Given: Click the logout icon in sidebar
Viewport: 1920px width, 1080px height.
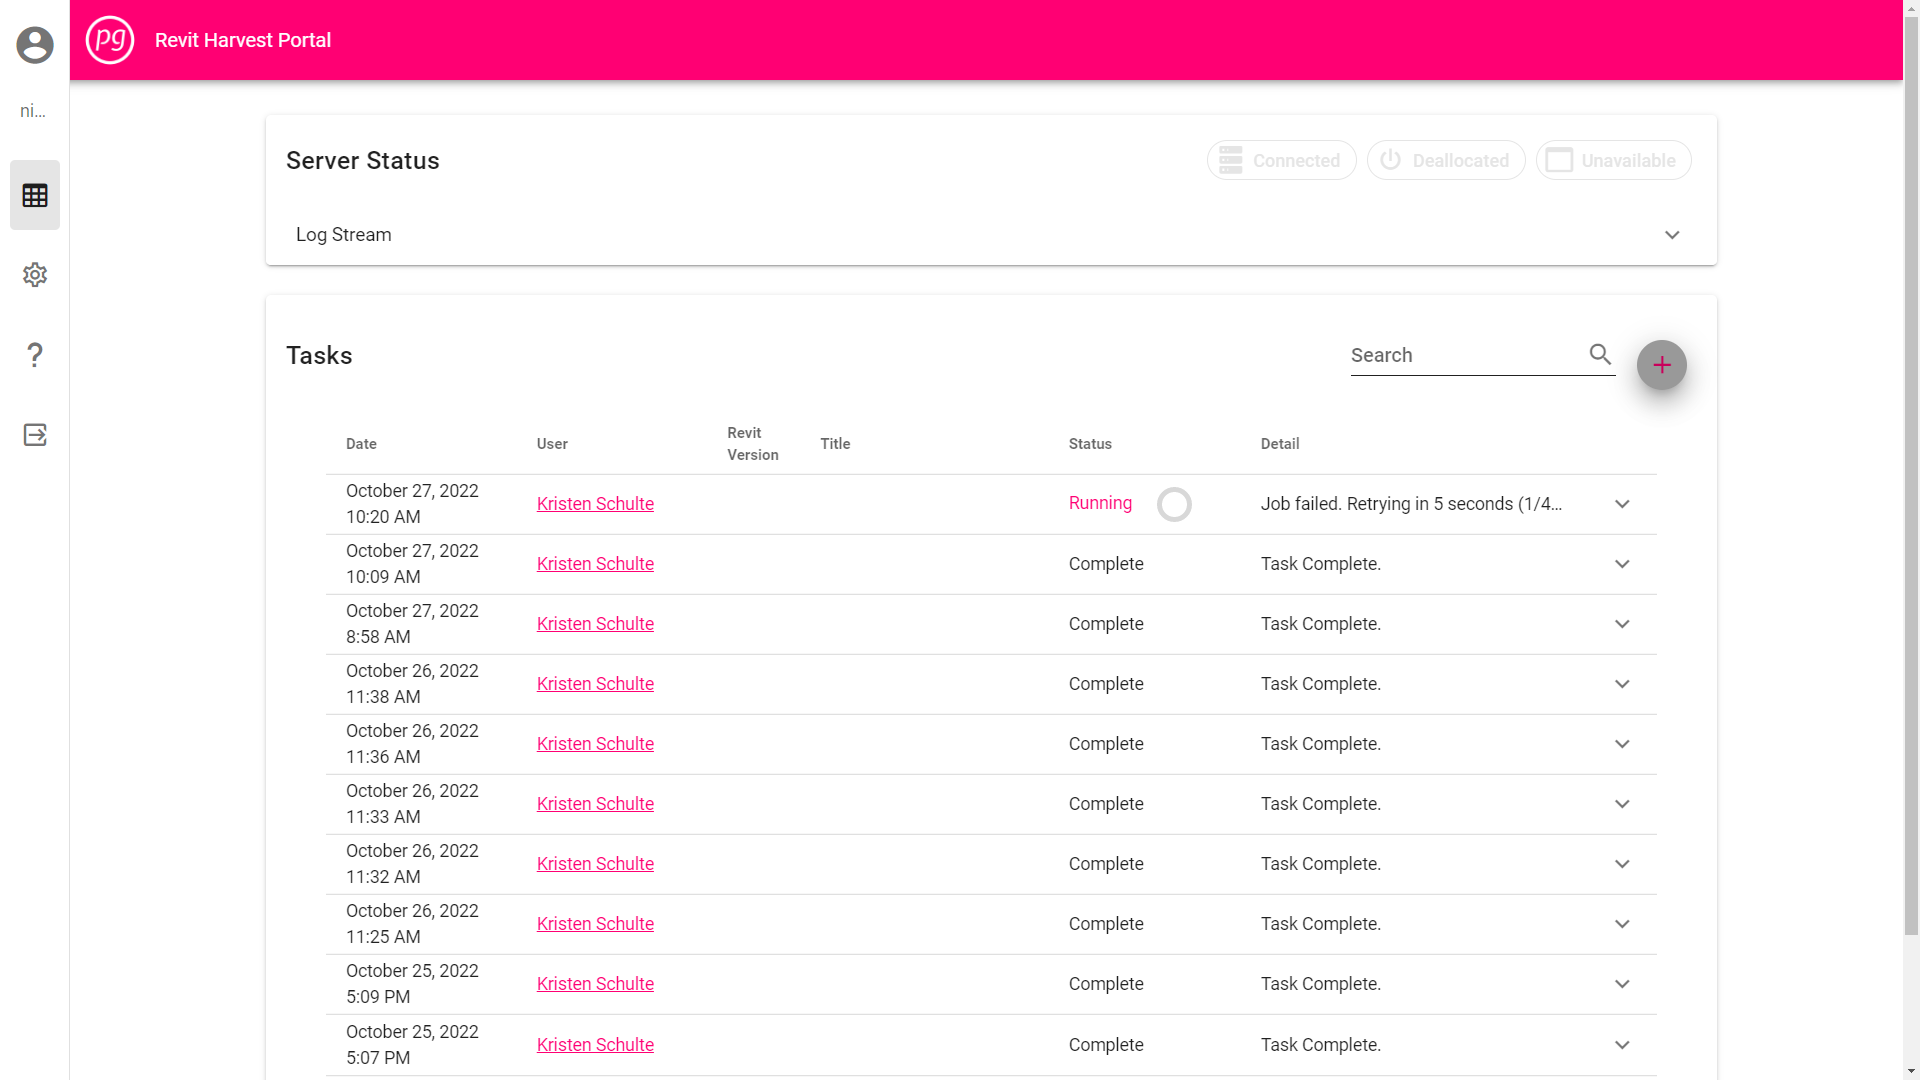Looking at the screenshot, I should click(x=35, y=435).
